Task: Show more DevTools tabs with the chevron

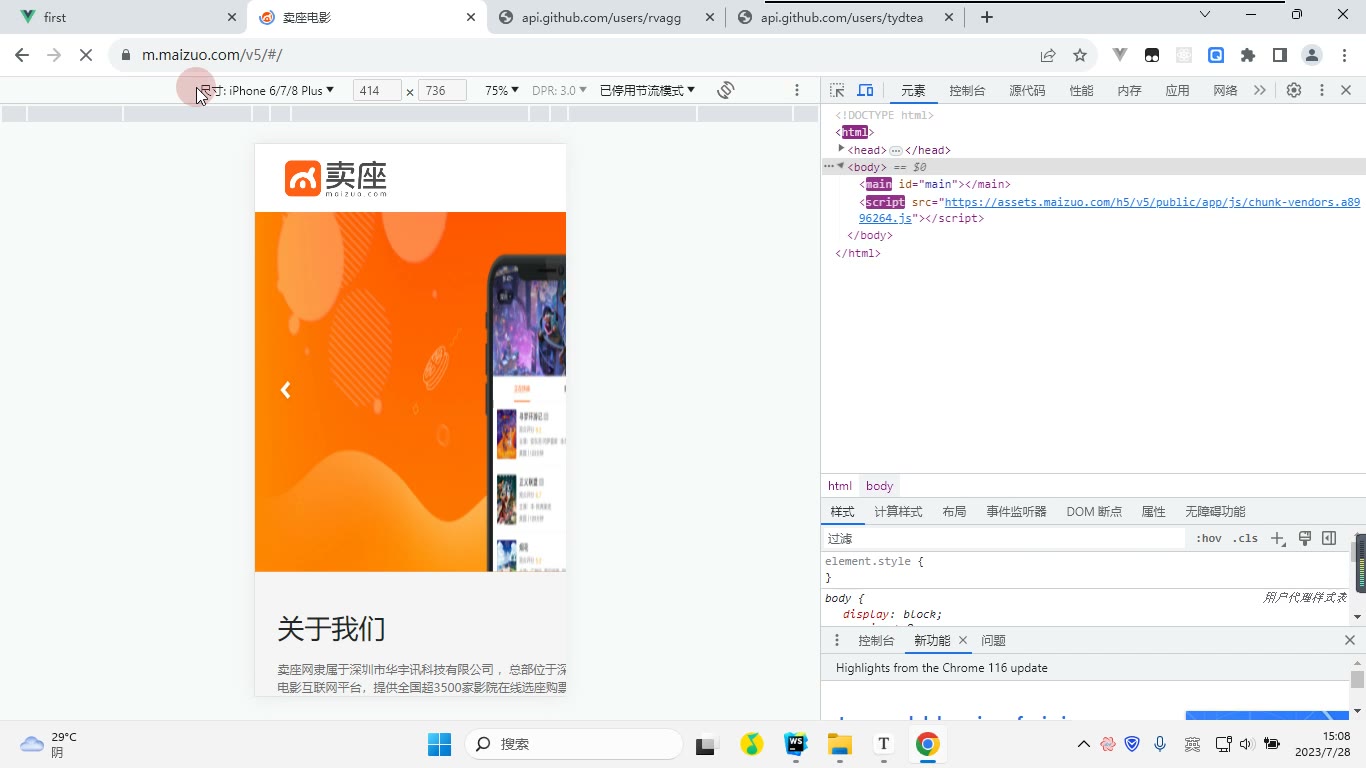Action: pos(1260,90)
